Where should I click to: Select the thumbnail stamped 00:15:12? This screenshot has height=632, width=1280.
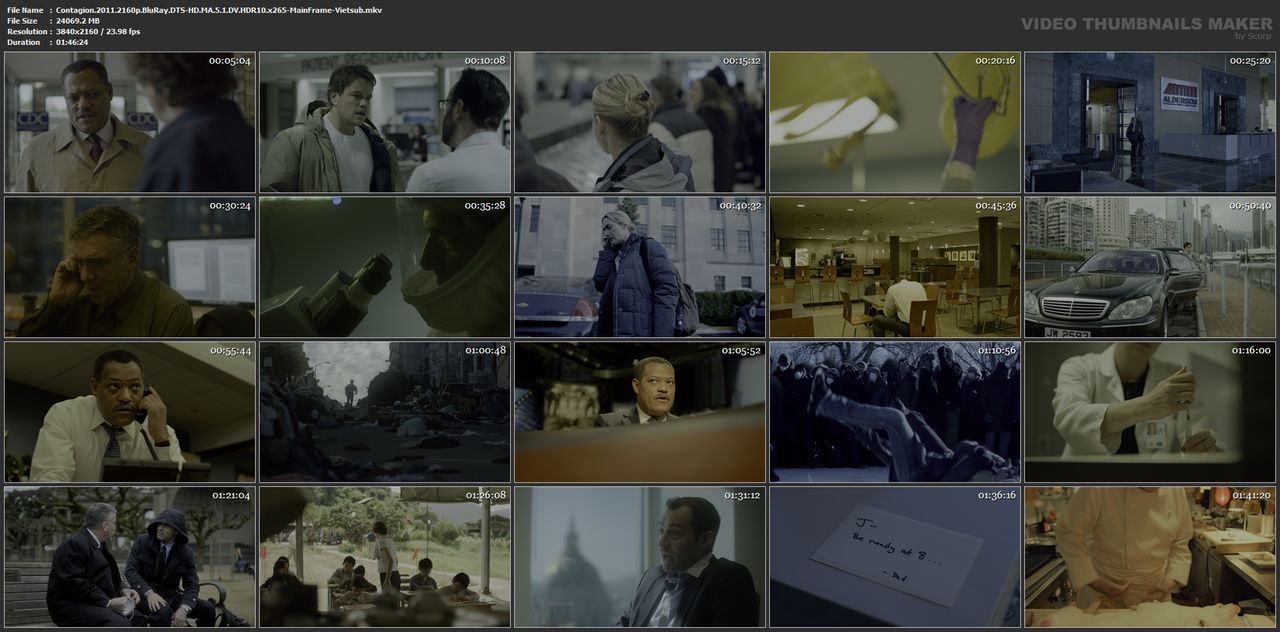640,122
